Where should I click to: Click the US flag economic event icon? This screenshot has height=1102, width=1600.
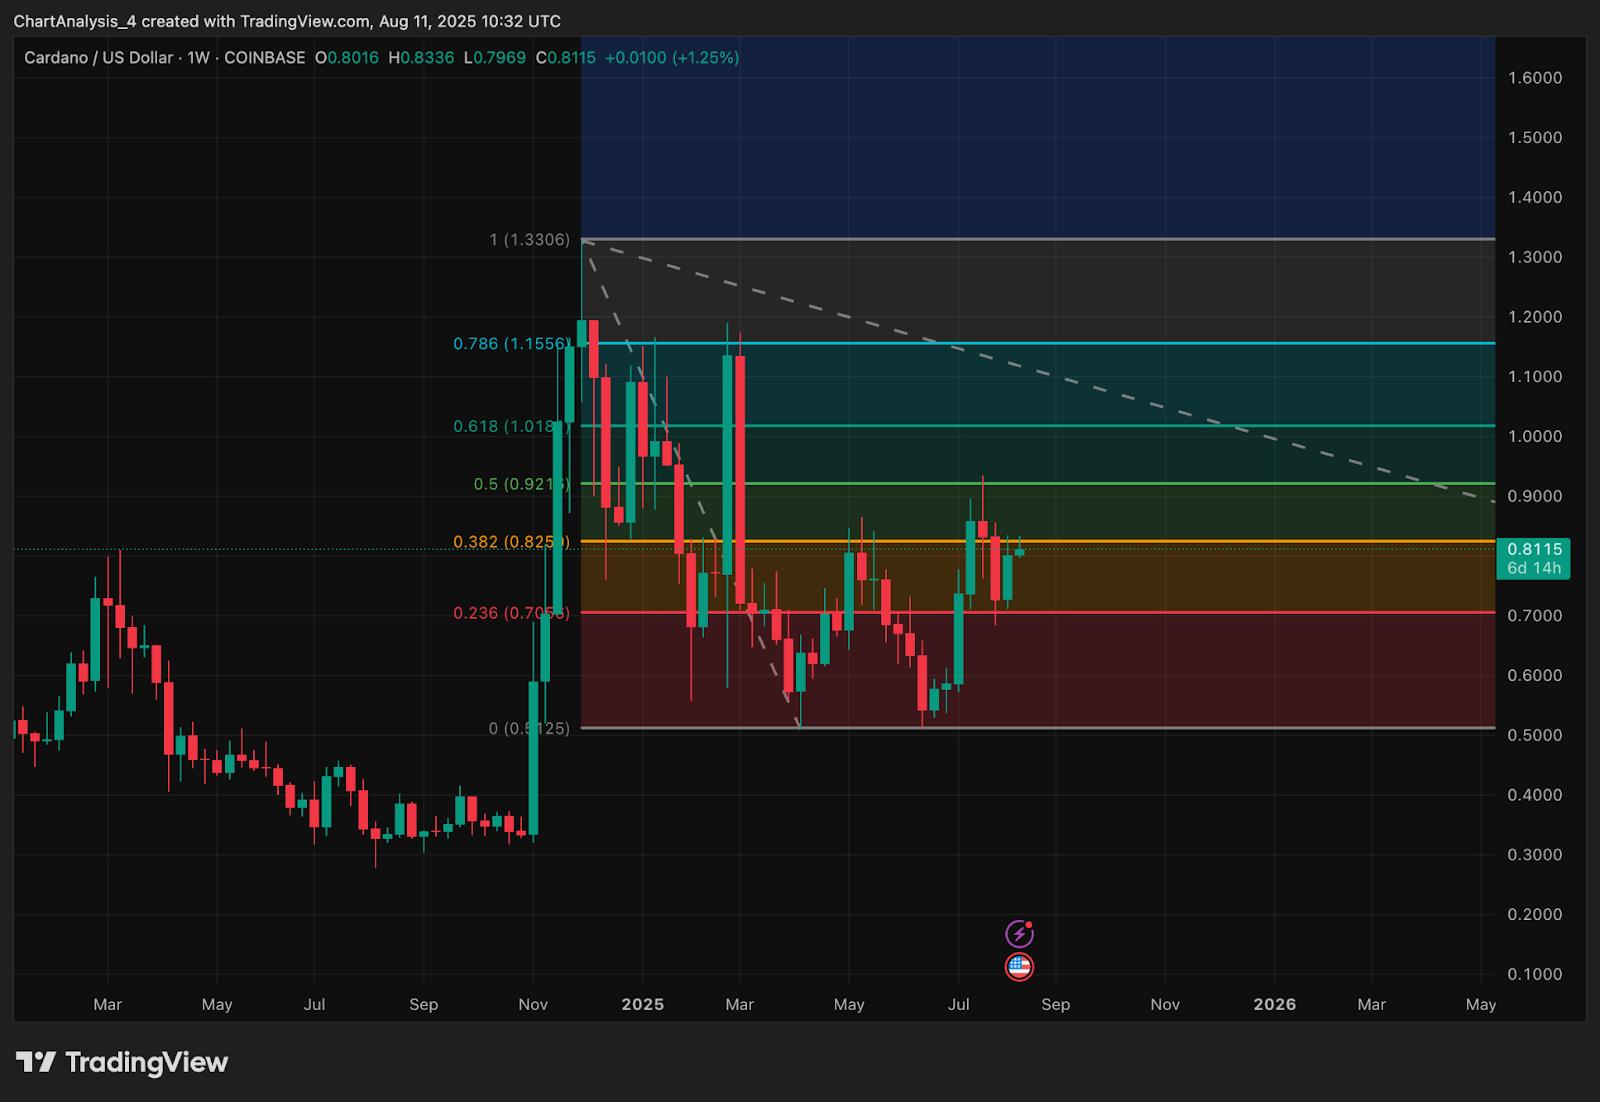click(x=1019, y=967)
